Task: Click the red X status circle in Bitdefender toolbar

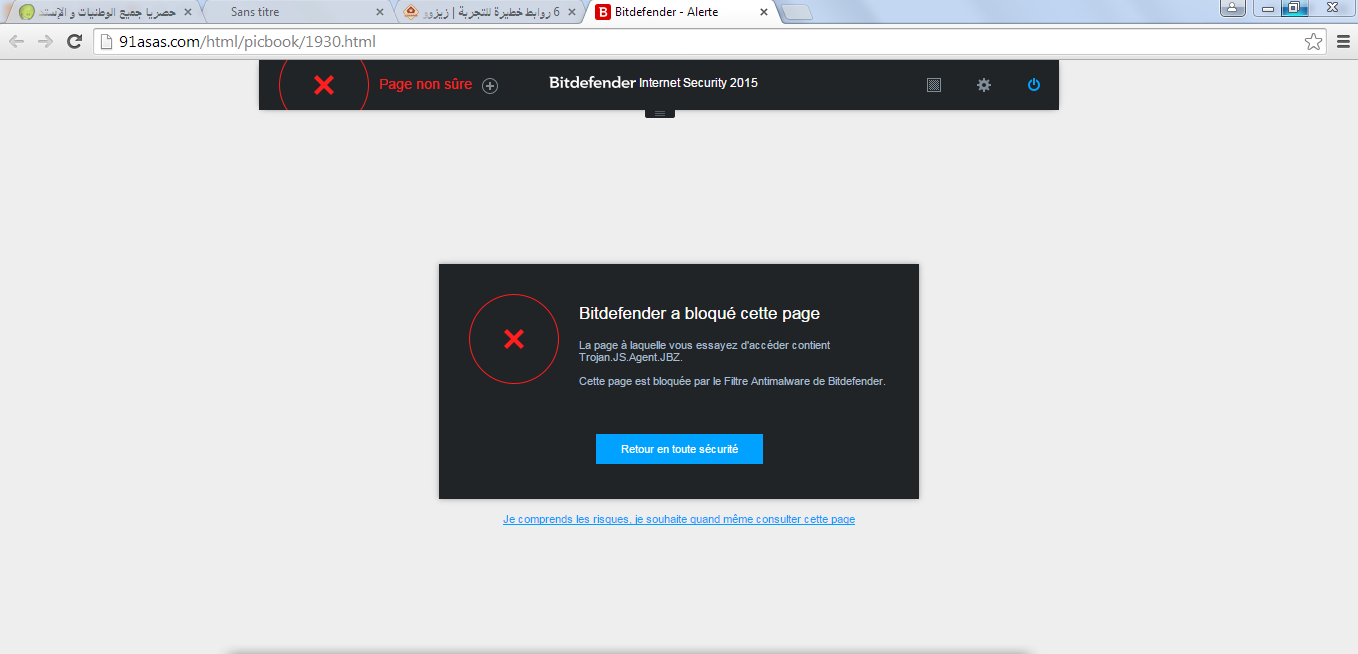Action: click(324, 85)
